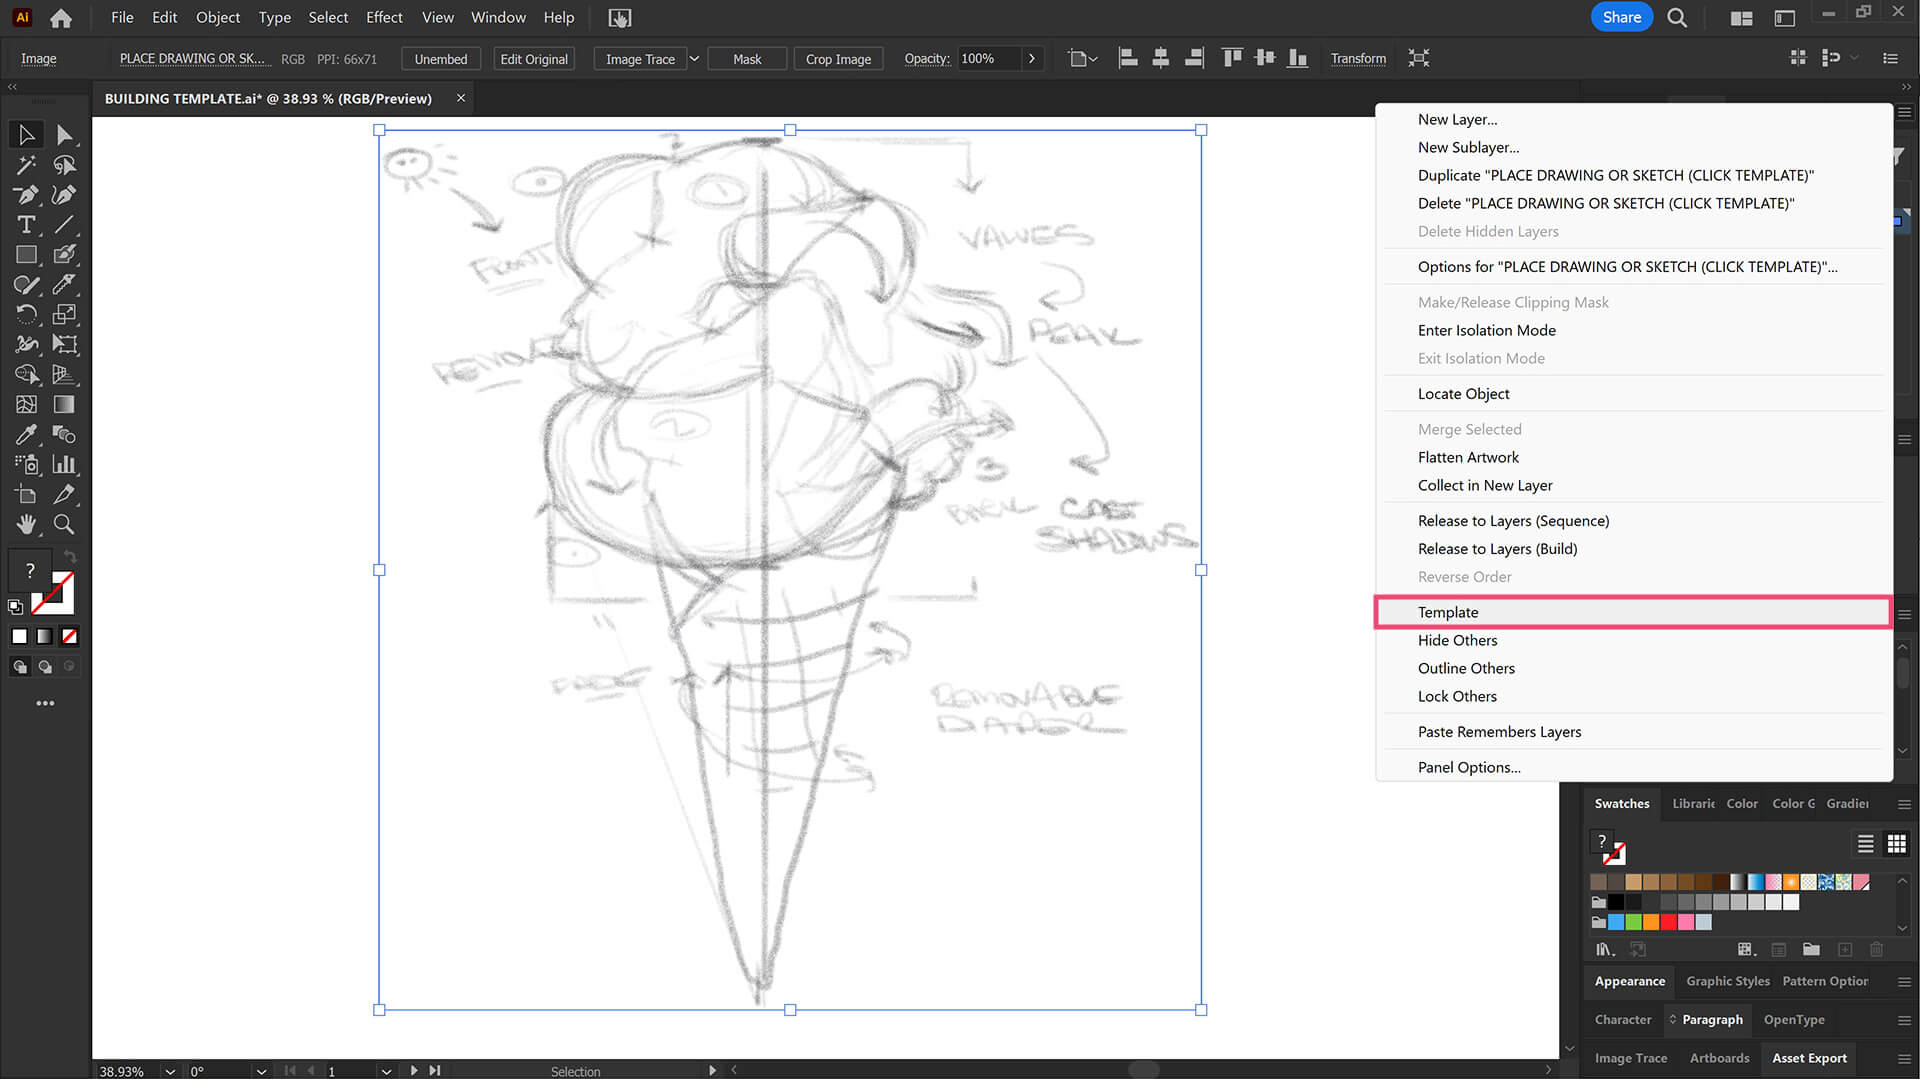The width and height of the screenshot is (1920, 1079).
Task: Activate the Hand tool
Action: coord(26,525)
